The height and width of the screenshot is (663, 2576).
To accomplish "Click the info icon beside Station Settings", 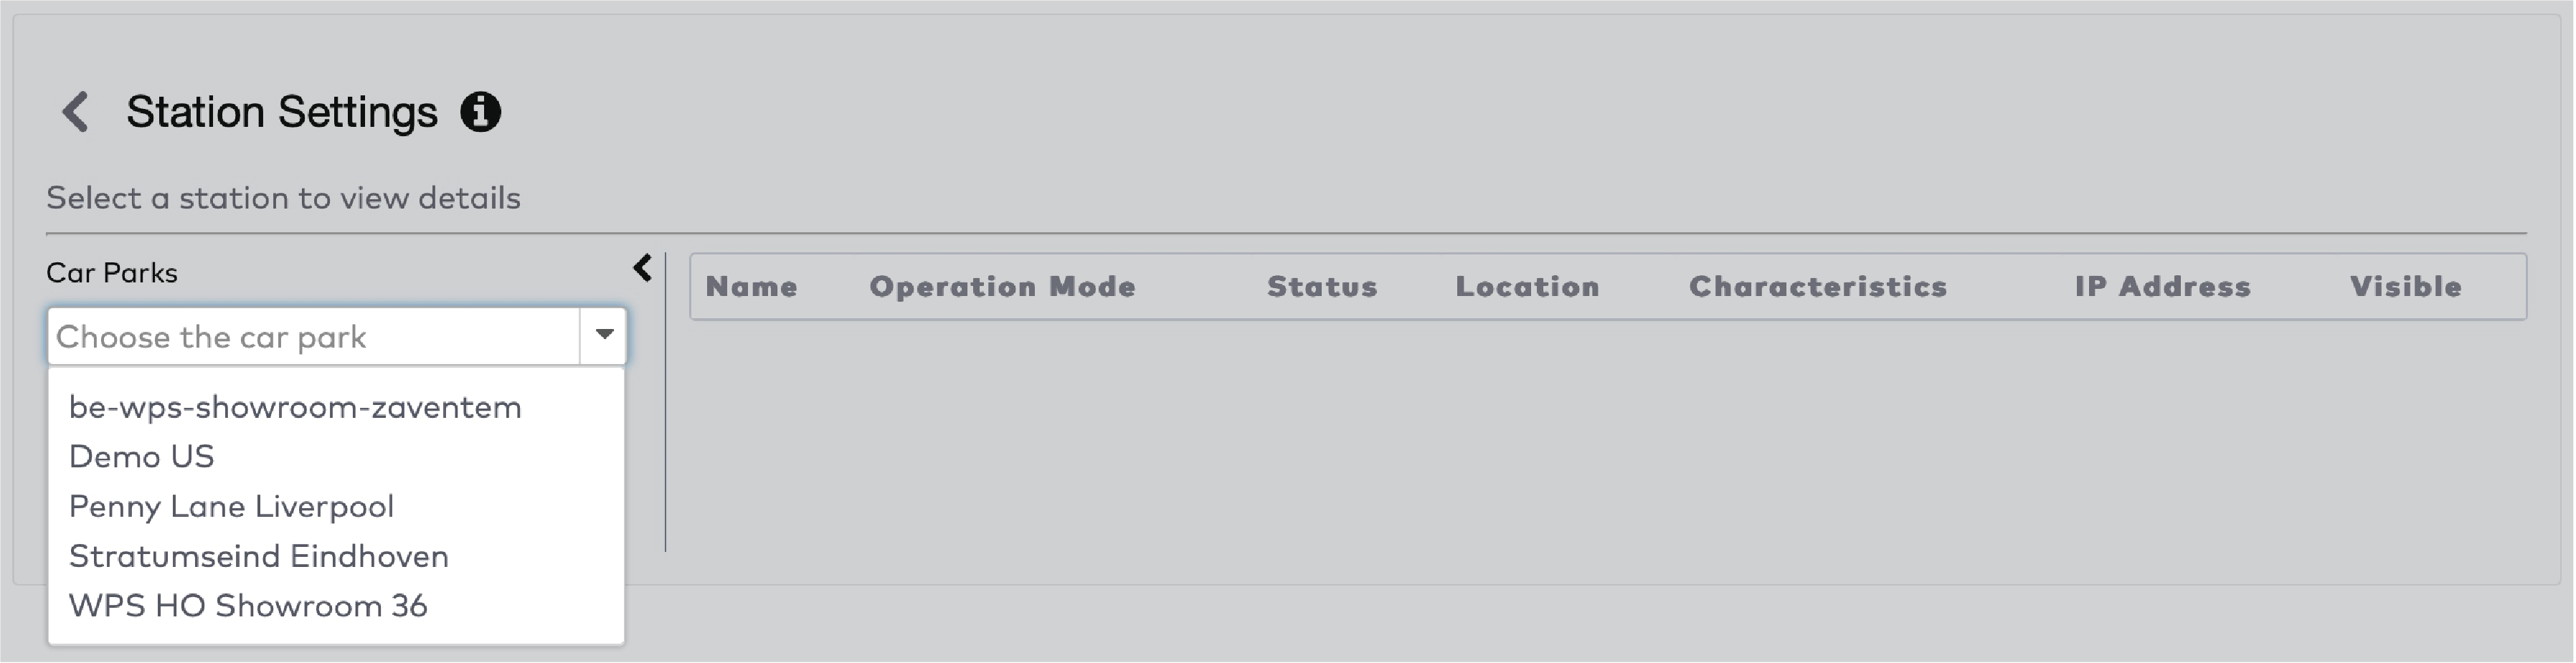I will (482, 113).
